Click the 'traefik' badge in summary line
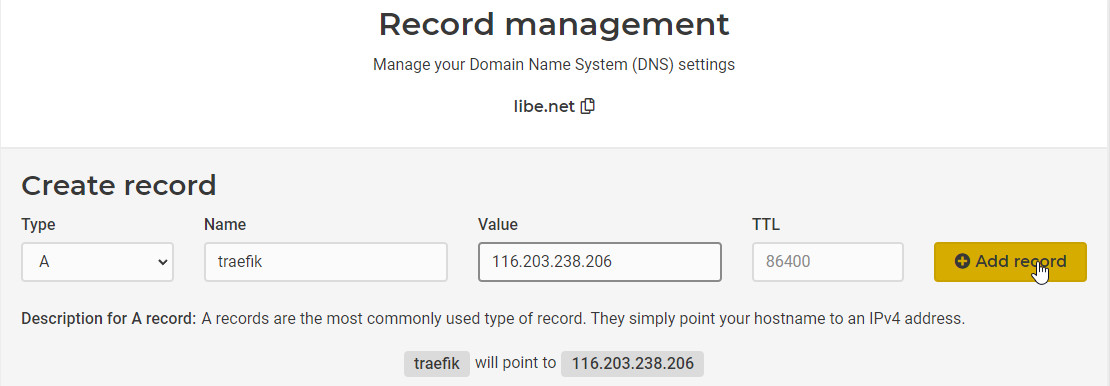Viewport: 1110px width, 386px height. [437, 364]
